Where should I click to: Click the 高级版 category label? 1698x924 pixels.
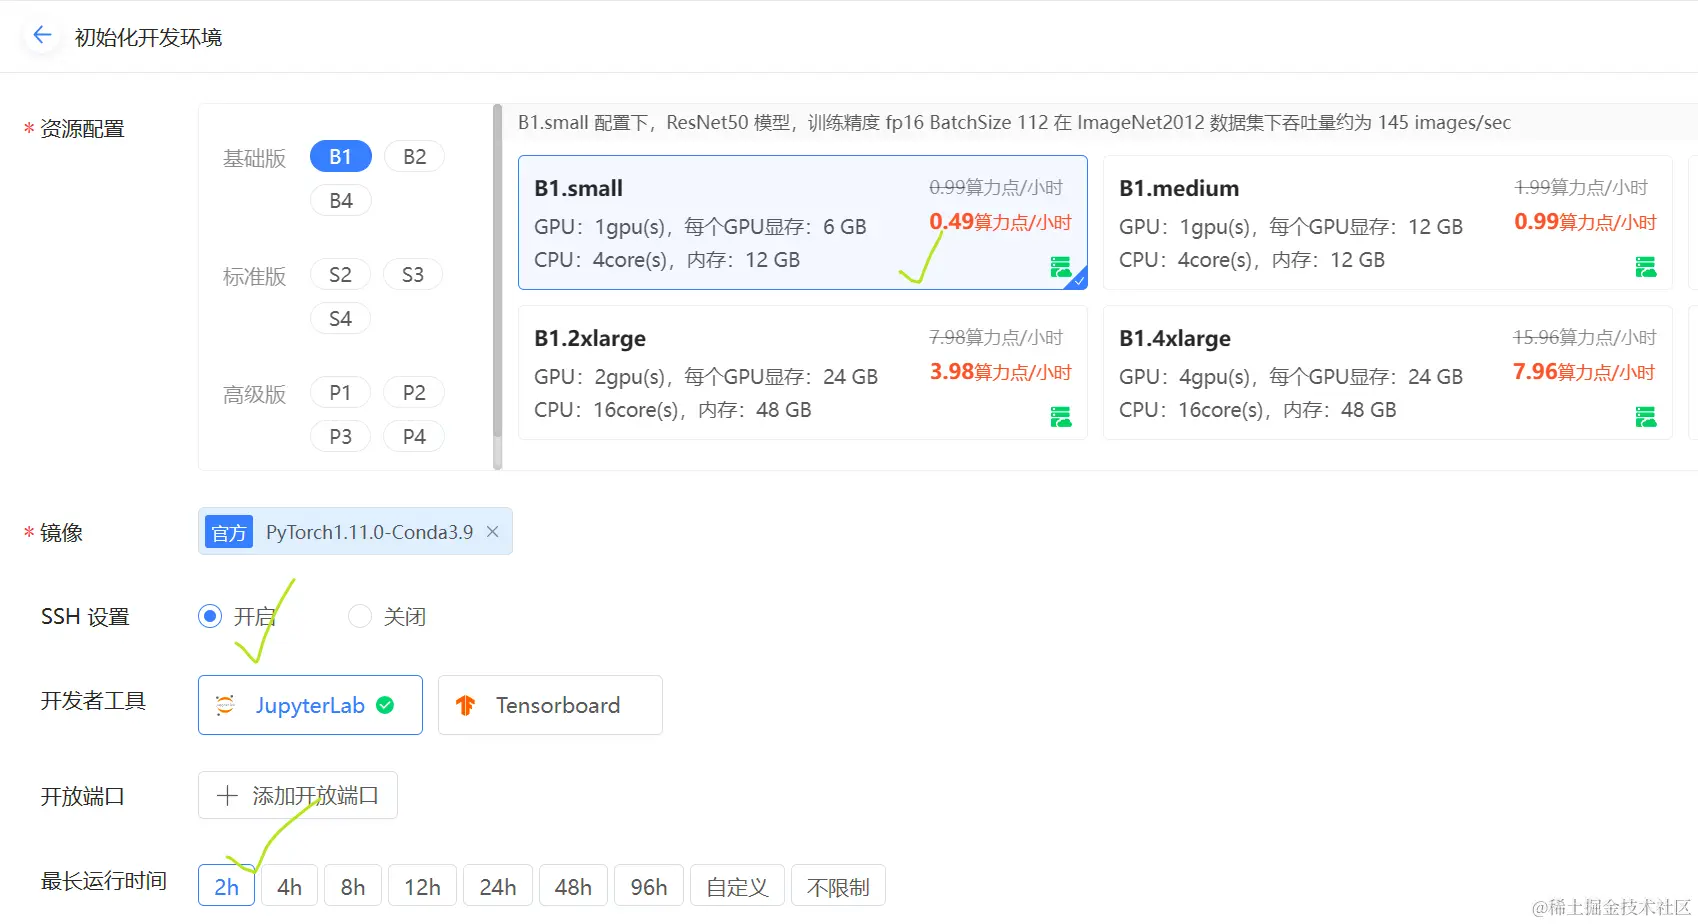[254, 394]
